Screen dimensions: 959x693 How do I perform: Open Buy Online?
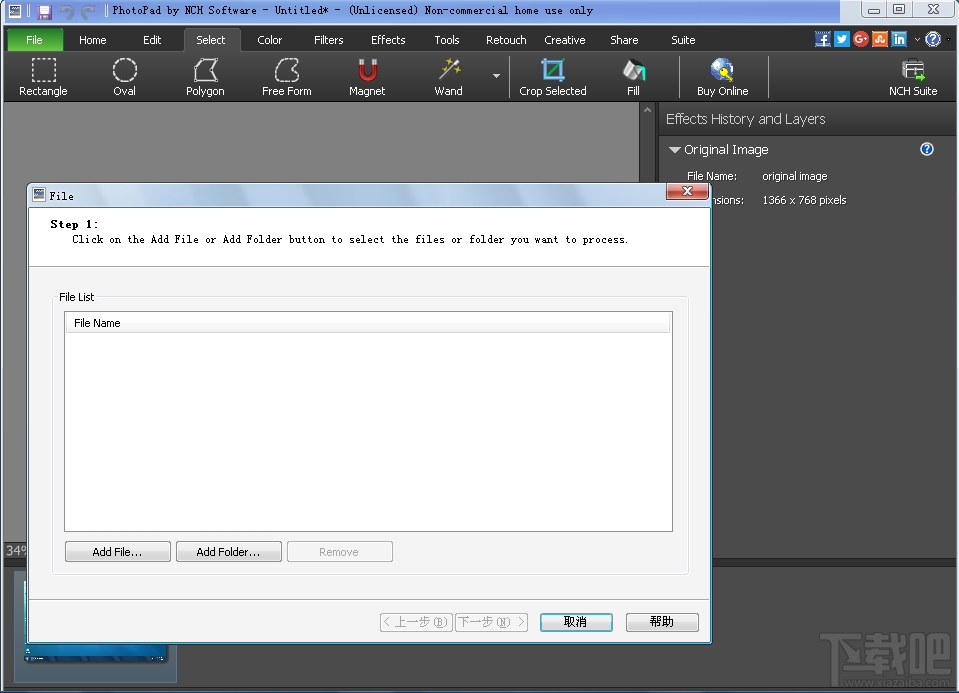click(722, 75)
